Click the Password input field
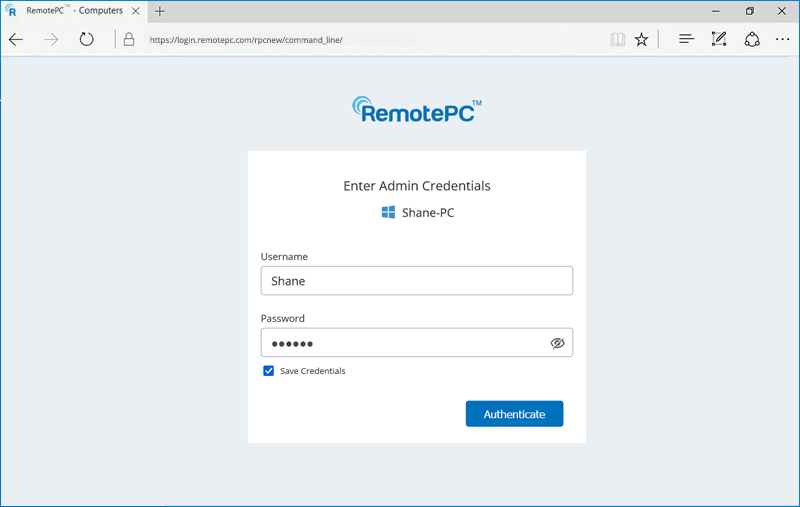This screenshot has width=800, height=507. 400,343
